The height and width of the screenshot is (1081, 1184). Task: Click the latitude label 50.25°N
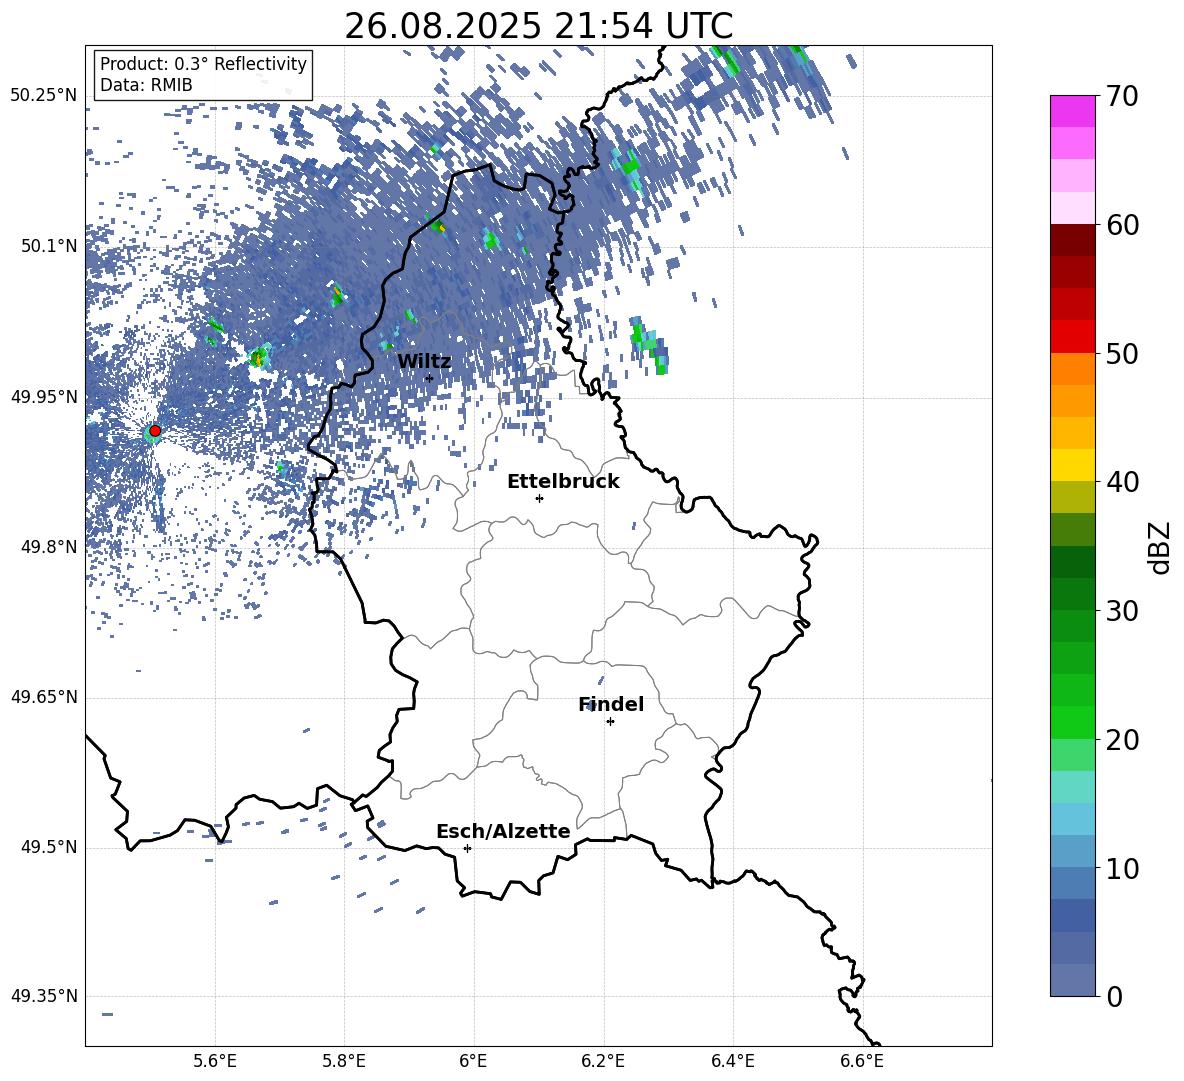click(44, 96)
